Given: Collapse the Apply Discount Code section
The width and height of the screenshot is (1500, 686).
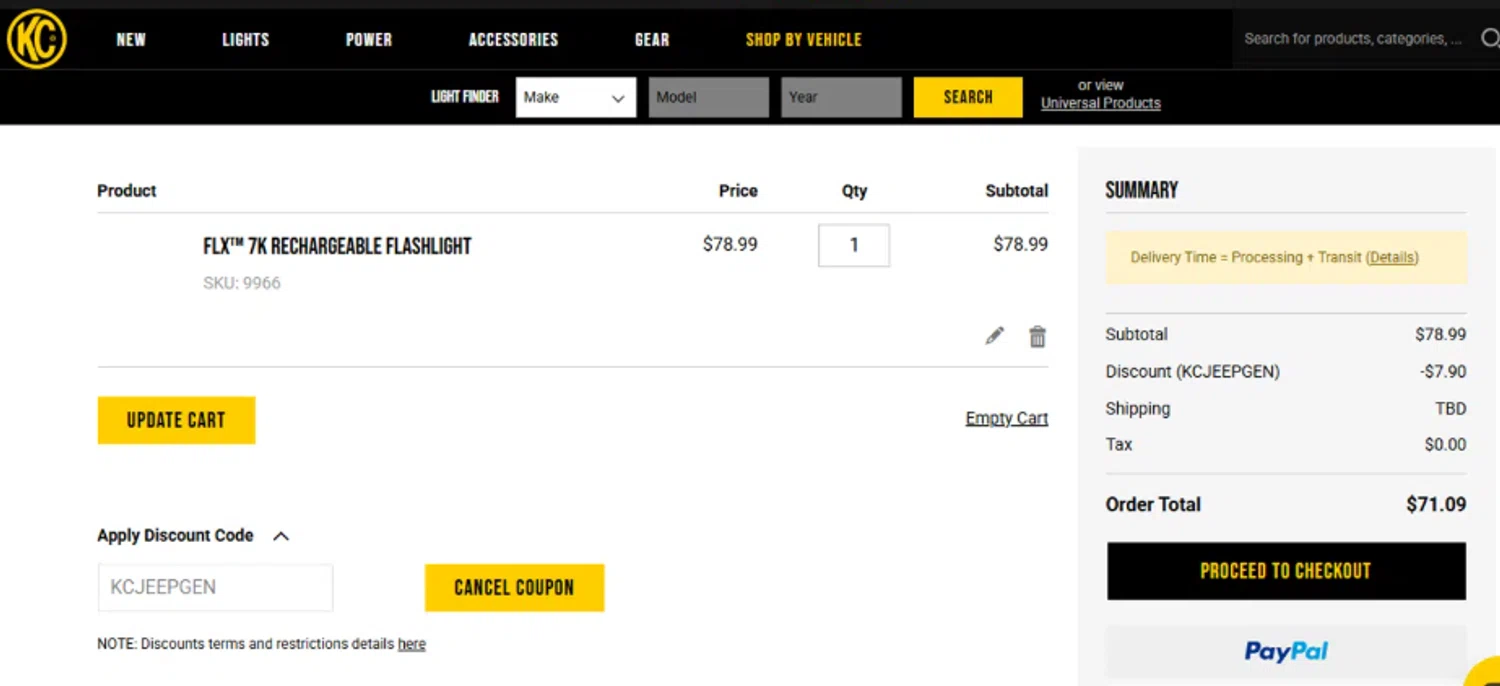Looking at the screenshot, I should click(x=281, y=536).
